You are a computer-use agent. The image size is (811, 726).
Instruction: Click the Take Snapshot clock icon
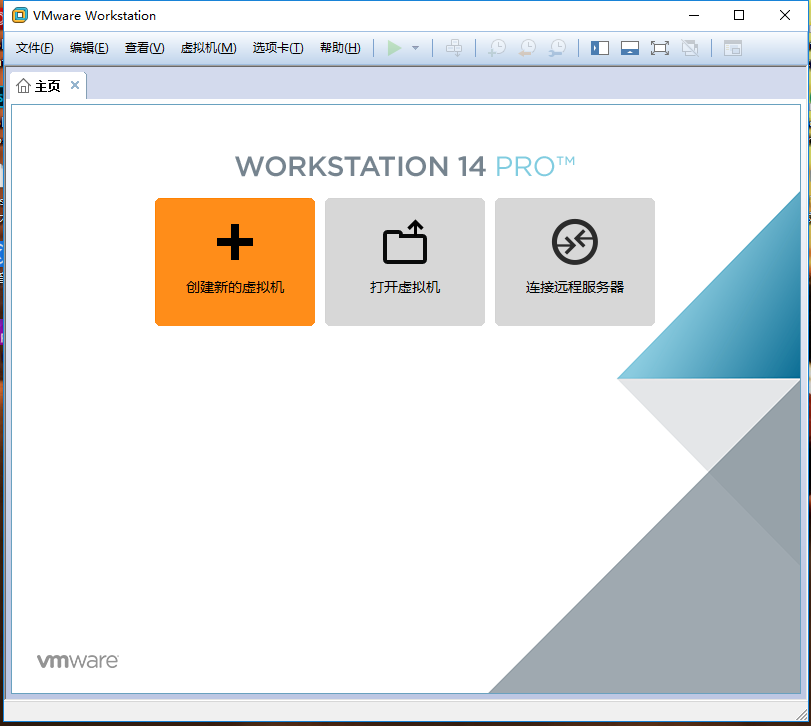tap(497, 48)
